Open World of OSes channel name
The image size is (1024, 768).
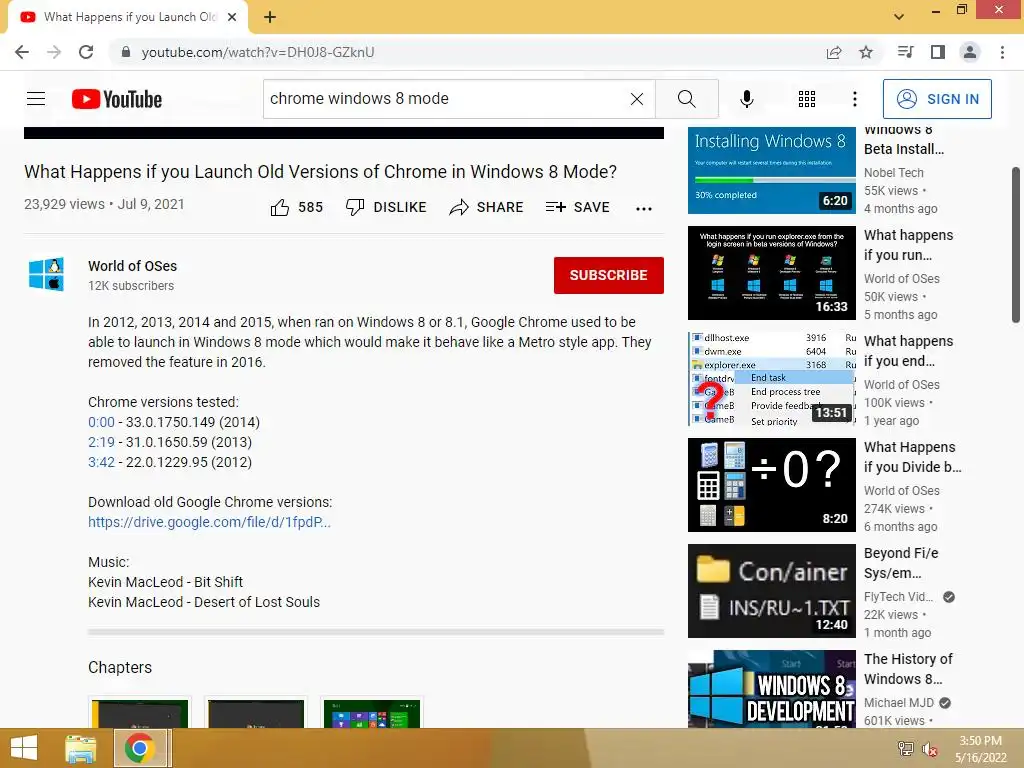(x=133, y=266)
